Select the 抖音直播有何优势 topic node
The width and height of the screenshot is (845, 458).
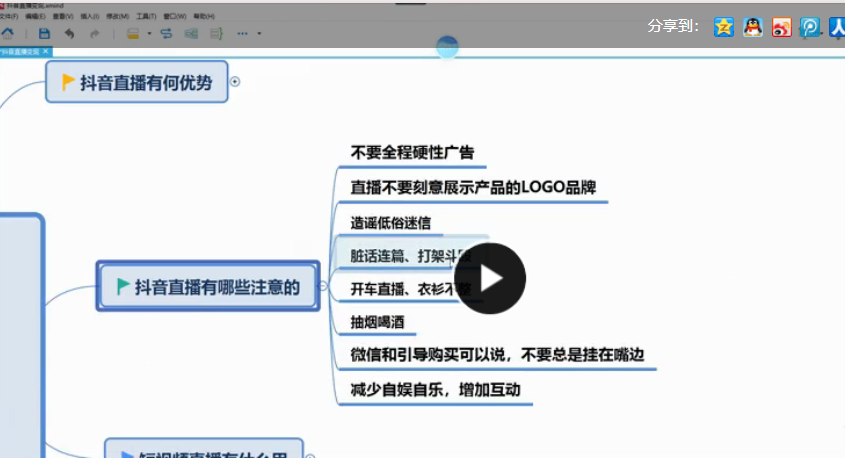point(137,82)
